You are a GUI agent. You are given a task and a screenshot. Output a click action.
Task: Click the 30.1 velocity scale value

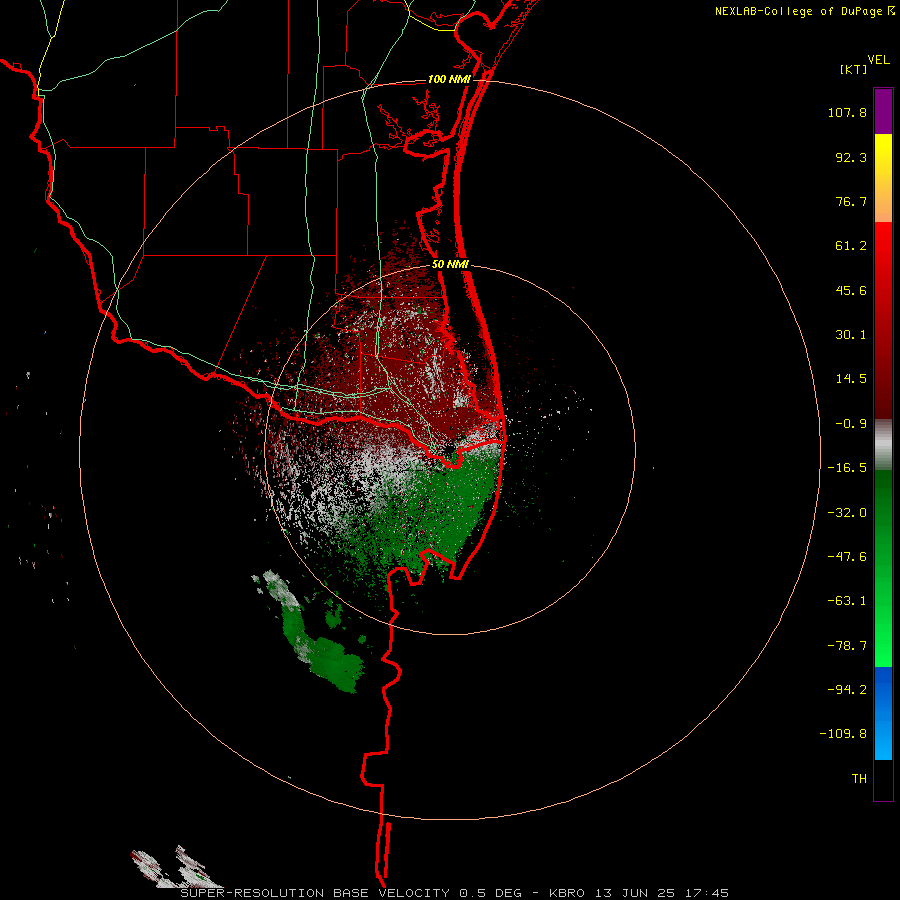click(x=851, y=335)
